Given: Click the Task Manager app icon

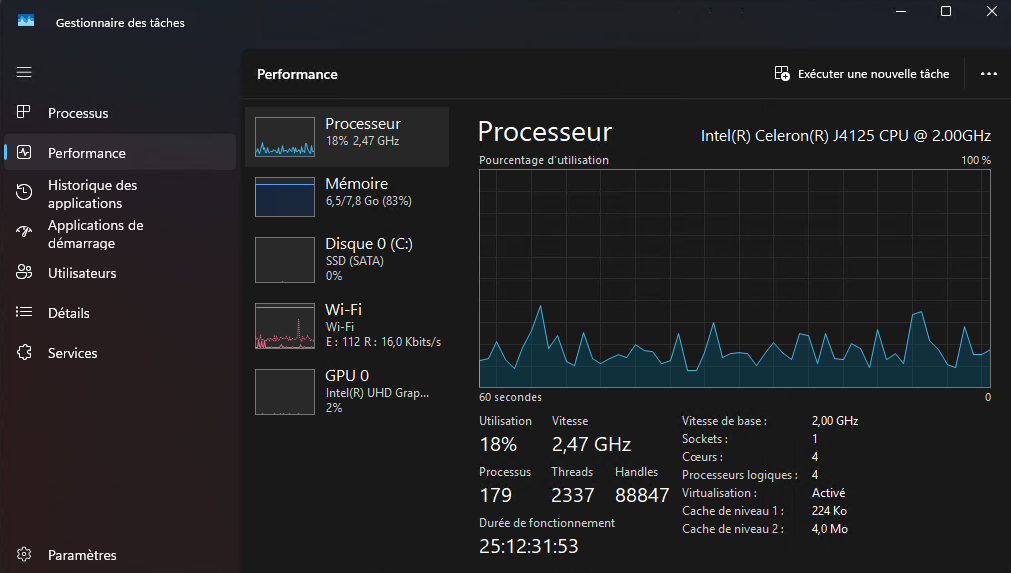Looking at the screenshot, I should [x=26, y=21].
